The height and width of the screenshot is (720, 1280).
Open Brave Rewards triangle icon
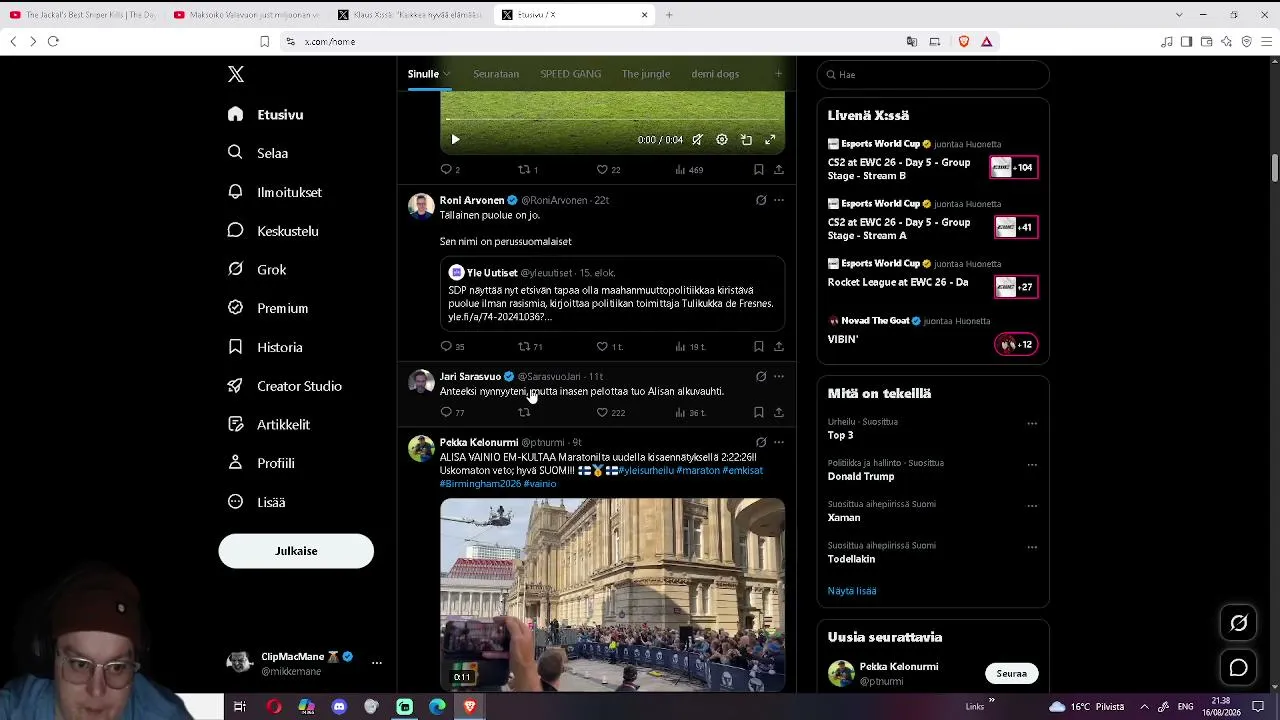tap(986, 42)
